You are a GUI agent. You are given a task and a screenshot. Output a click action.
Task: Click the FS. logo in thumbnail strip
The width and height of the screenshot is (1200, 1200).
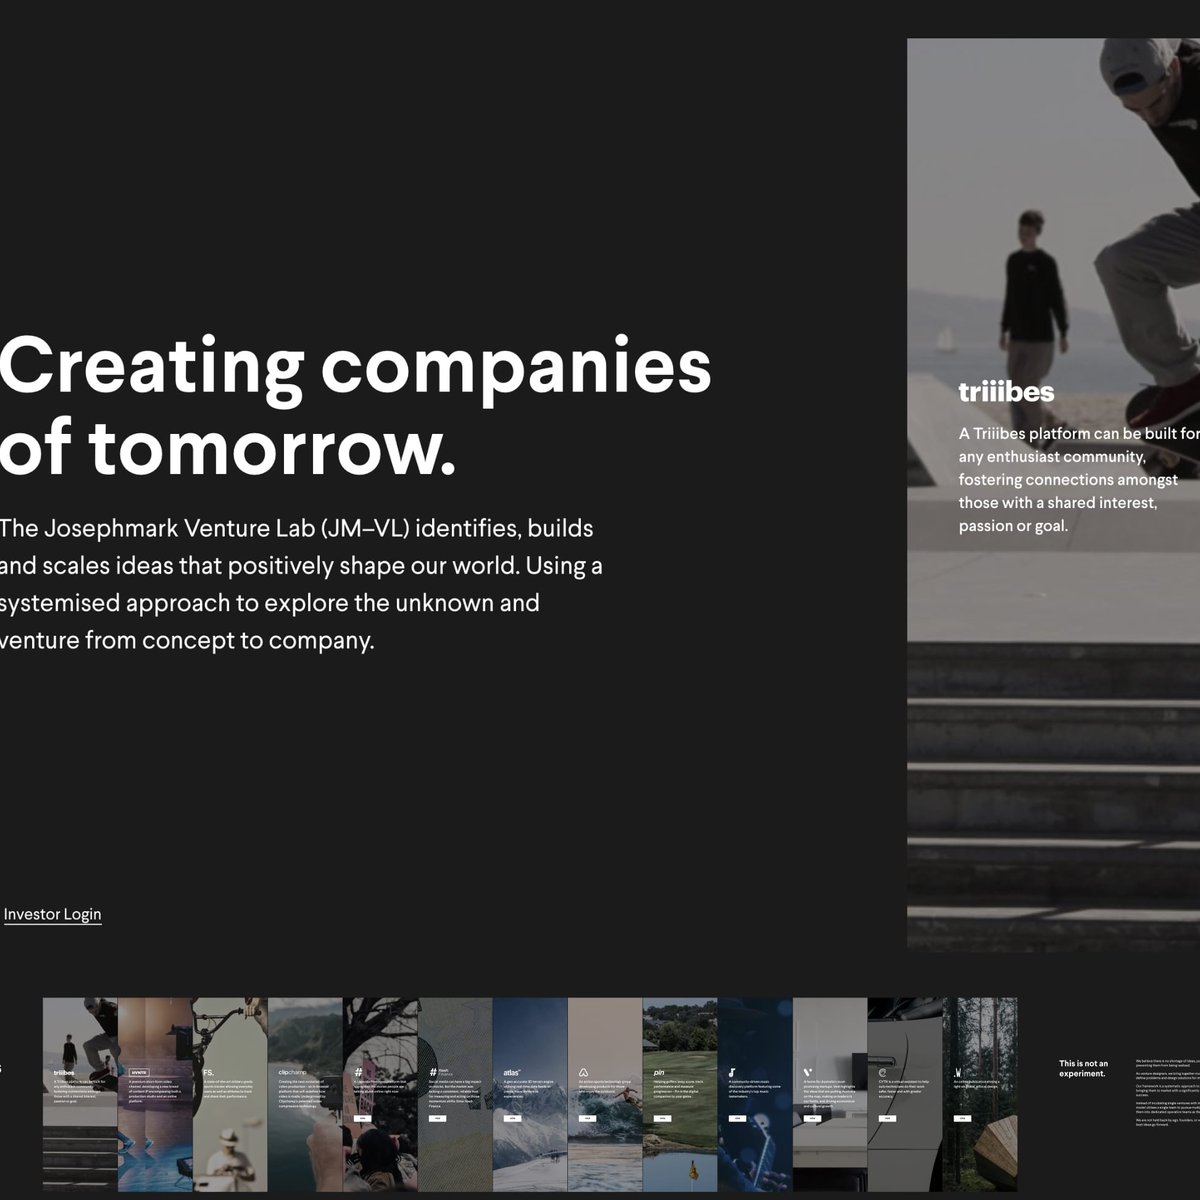point(209,1072)
